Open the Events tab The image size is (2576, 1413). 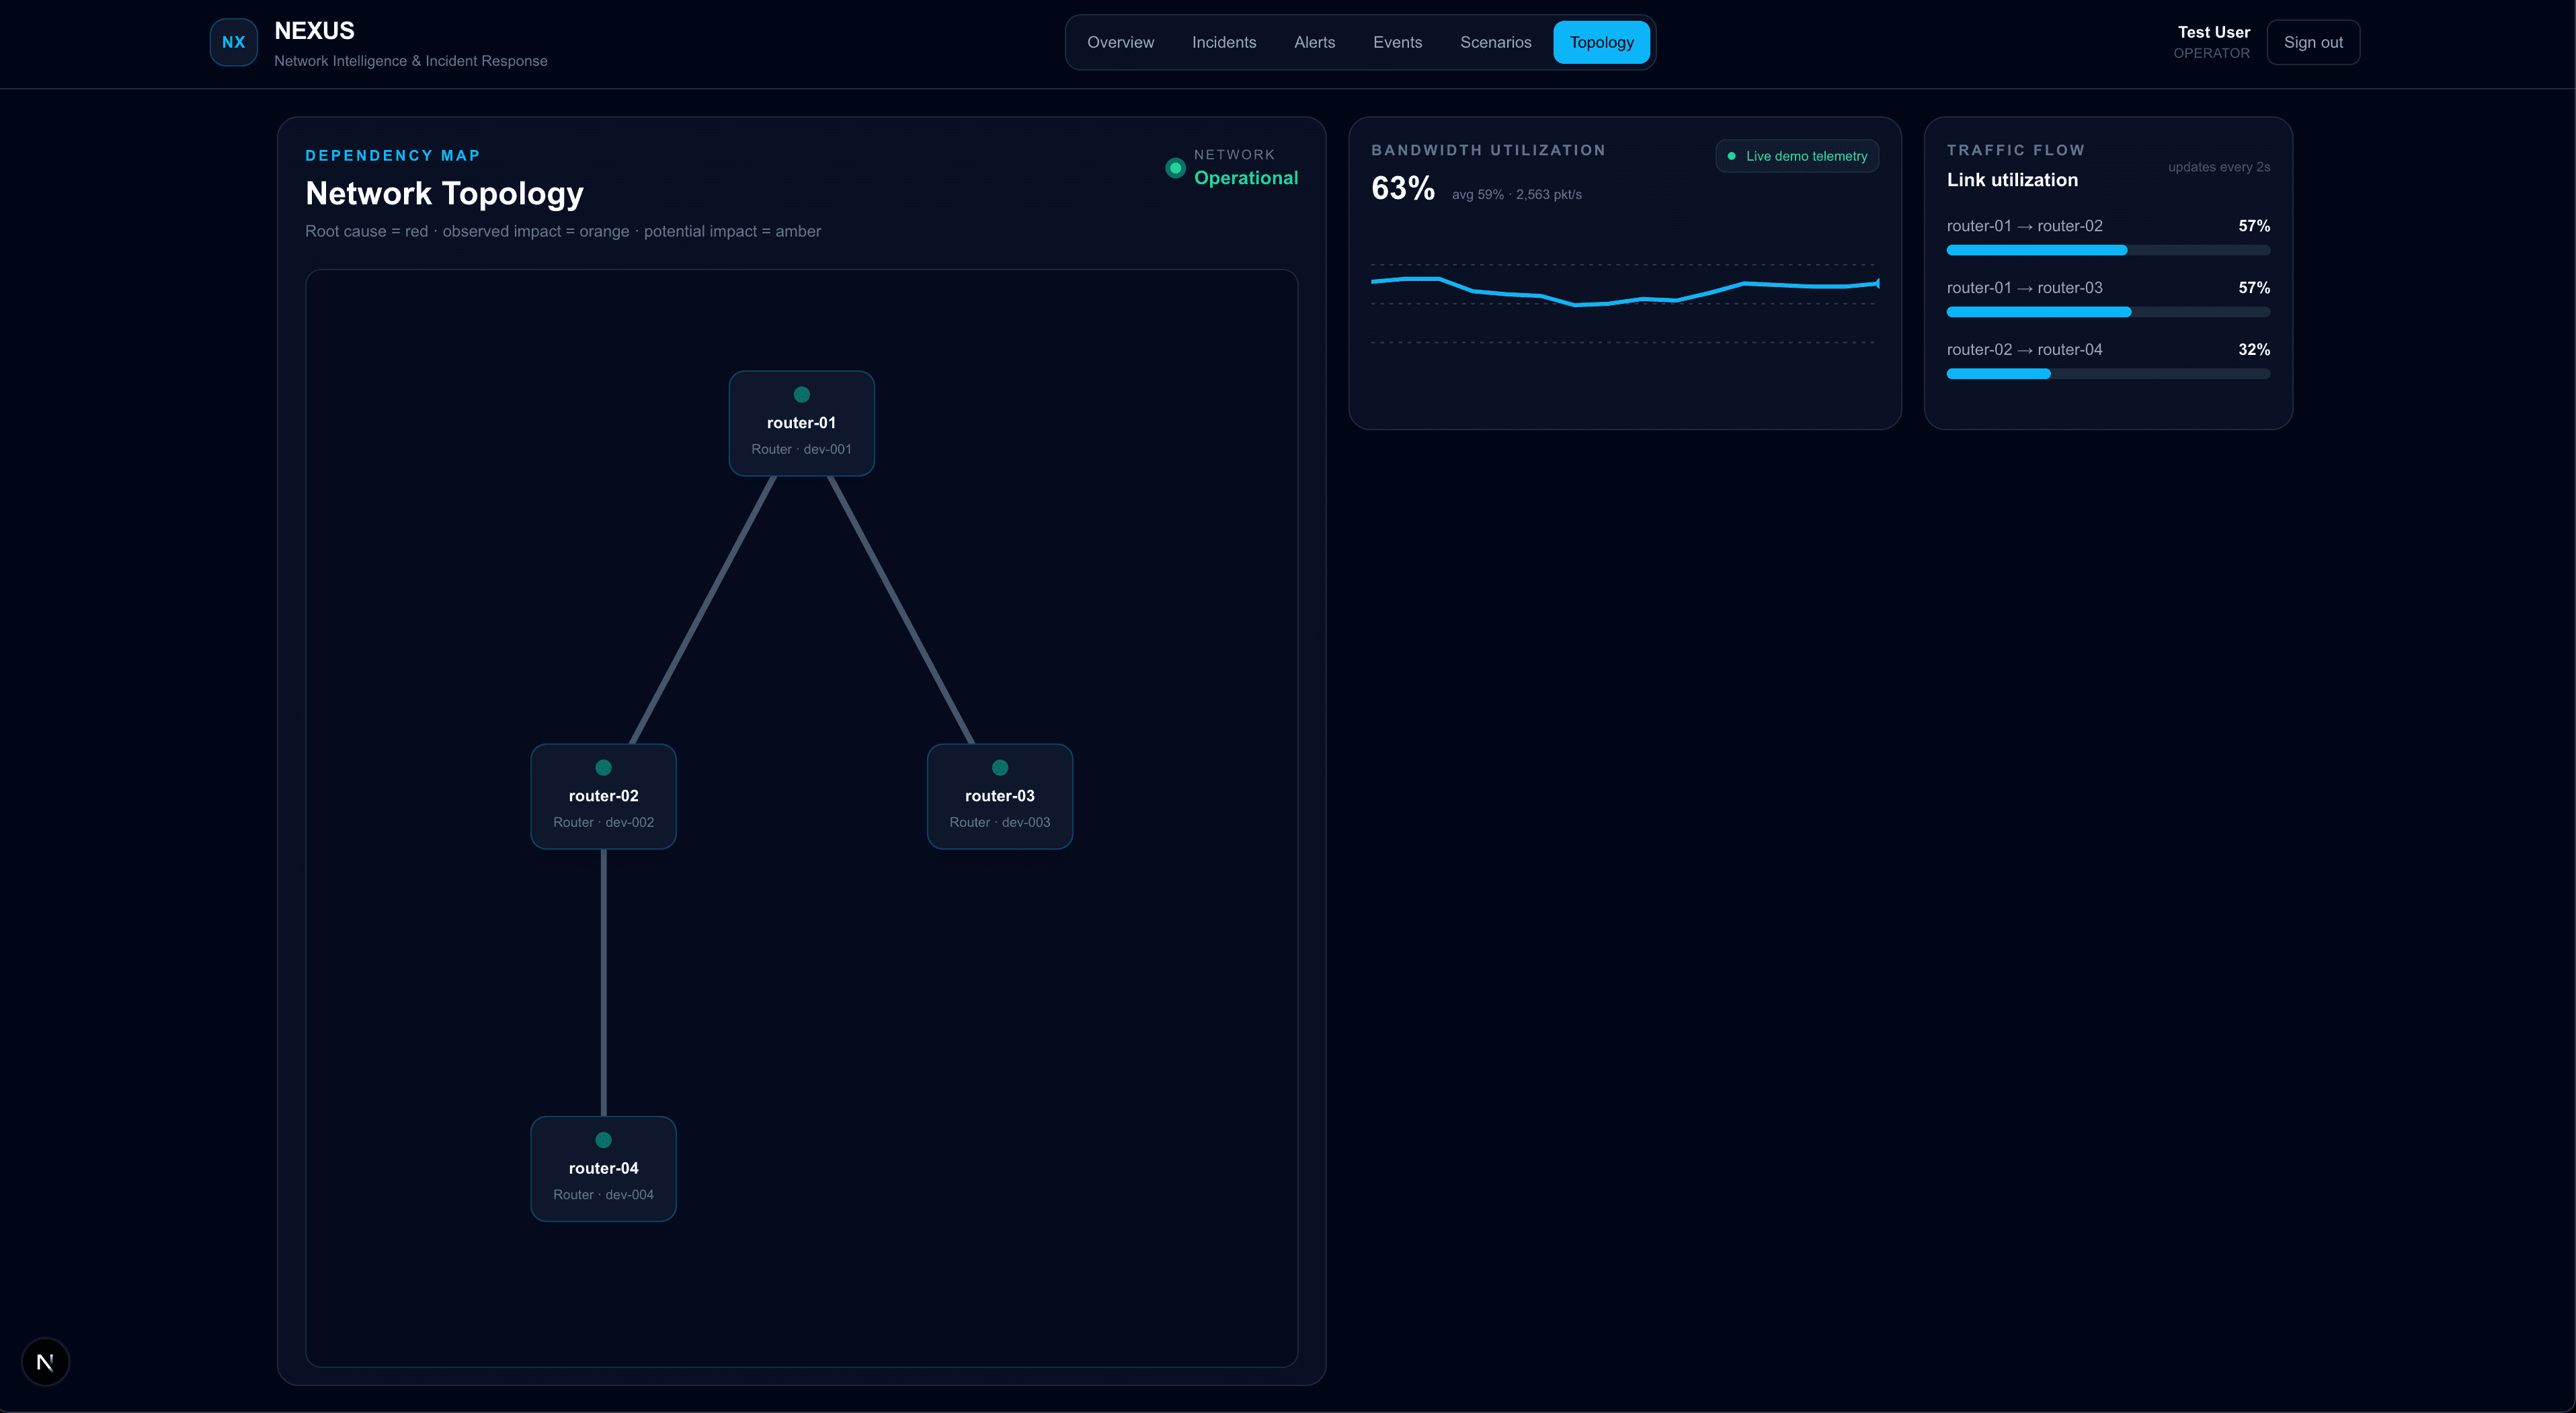coord(1397,42)
